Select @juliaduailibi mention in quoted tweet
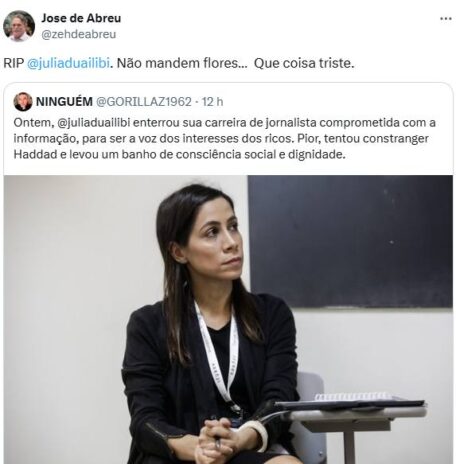The width and height of the screenshot is (456, 464). [x=94, y=123]
